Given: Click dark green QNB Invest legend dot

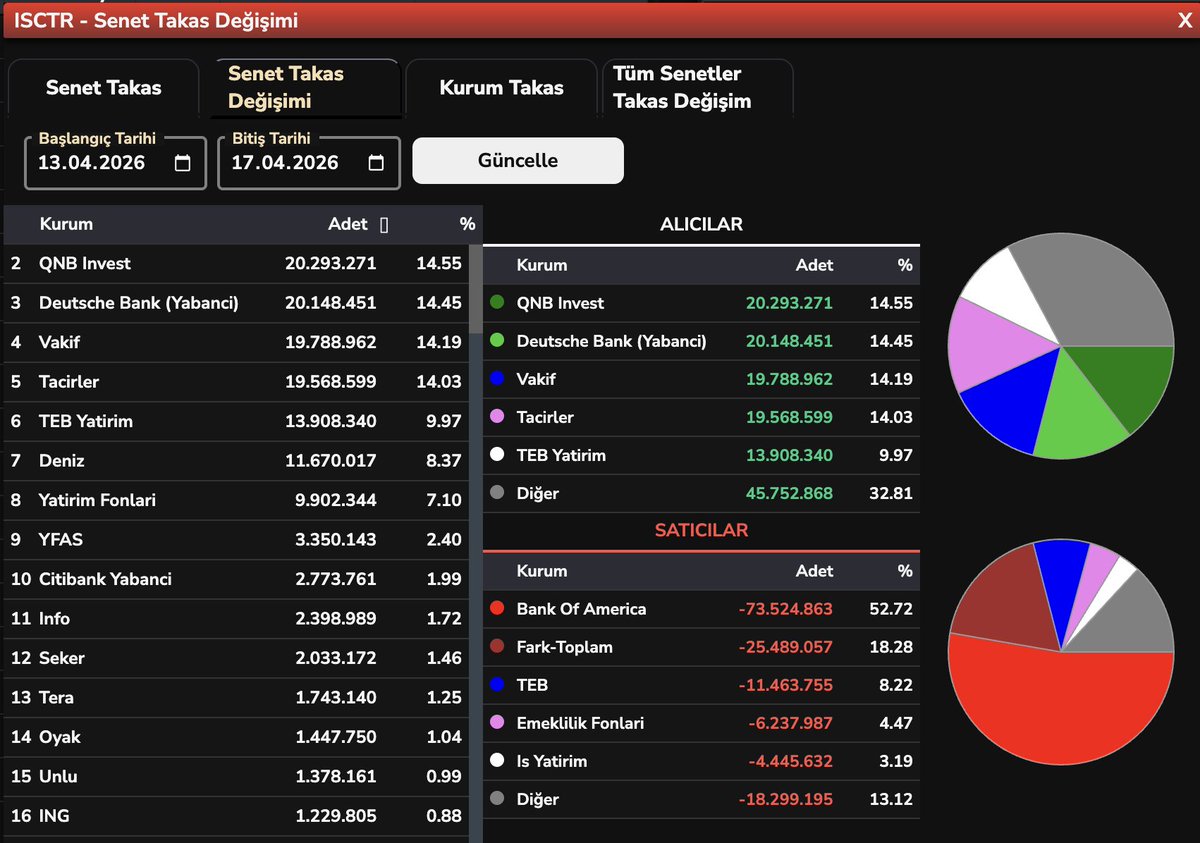Looking at the screenshot, I should click(497, 302).
